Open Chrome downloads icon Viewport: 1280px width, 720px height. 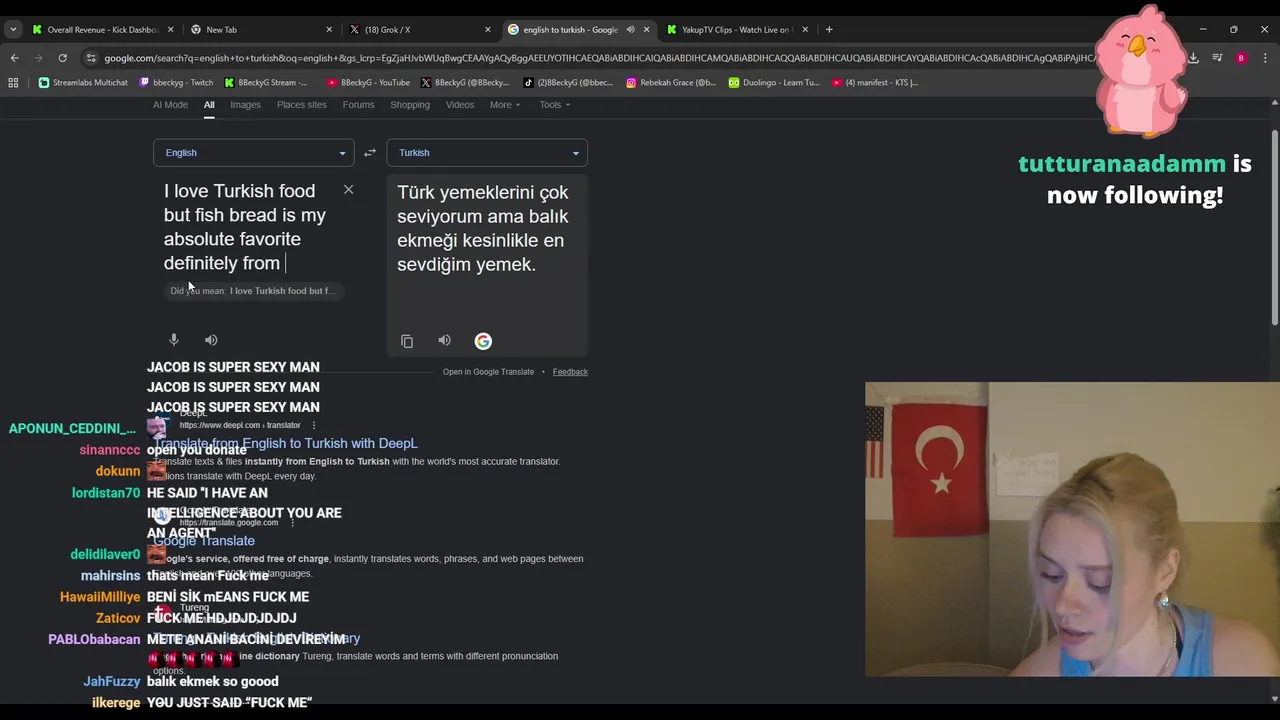(x=1193, y=58)
